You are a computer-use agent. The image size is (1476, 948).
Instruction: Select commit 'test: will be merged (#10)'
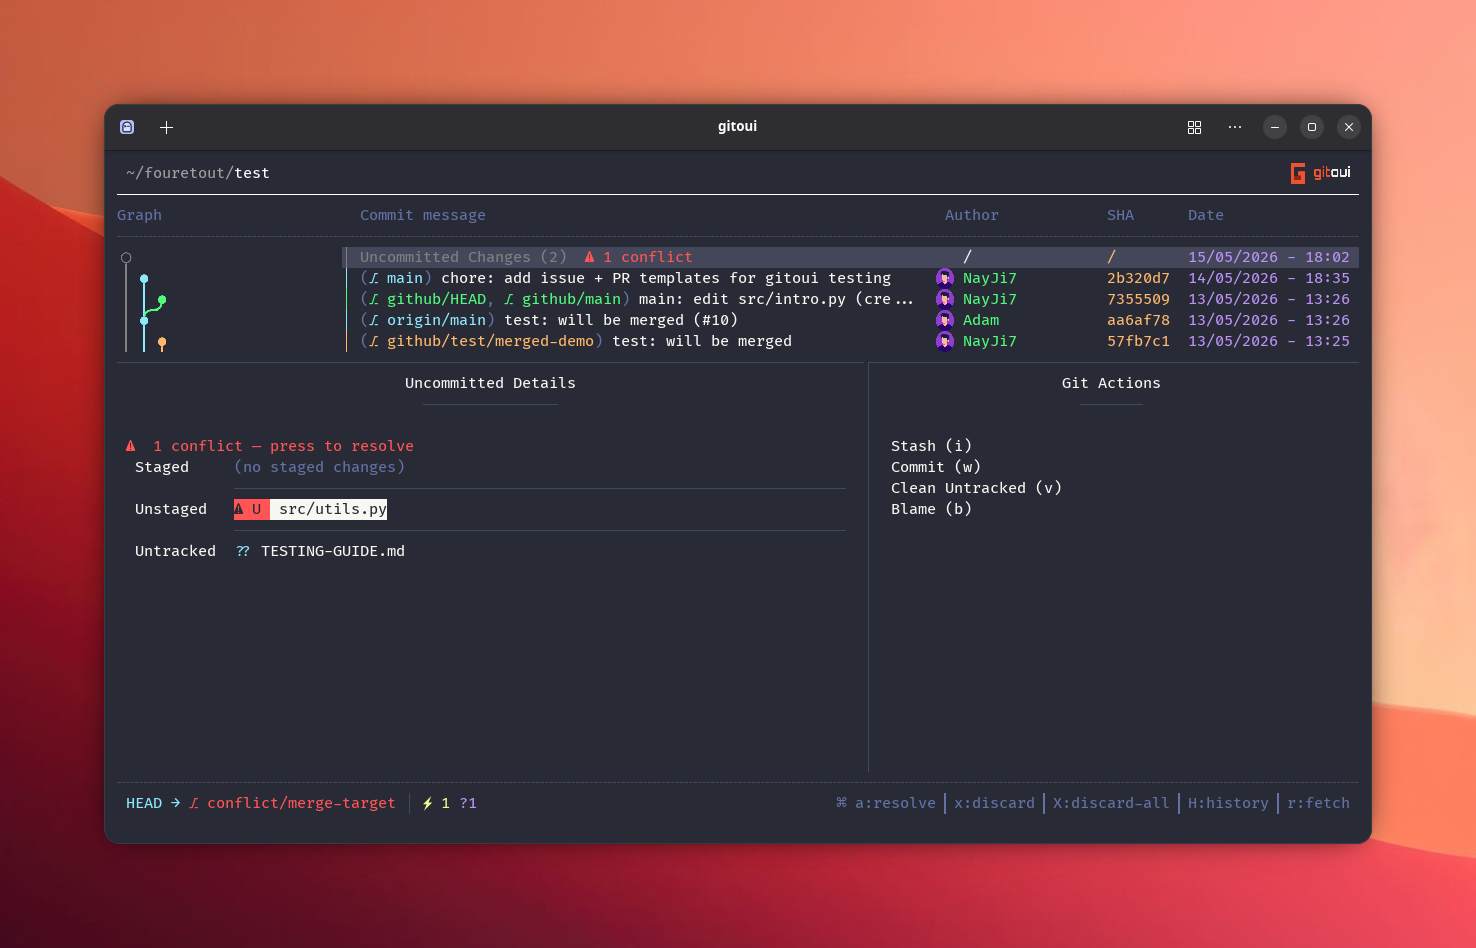point(851,320)
